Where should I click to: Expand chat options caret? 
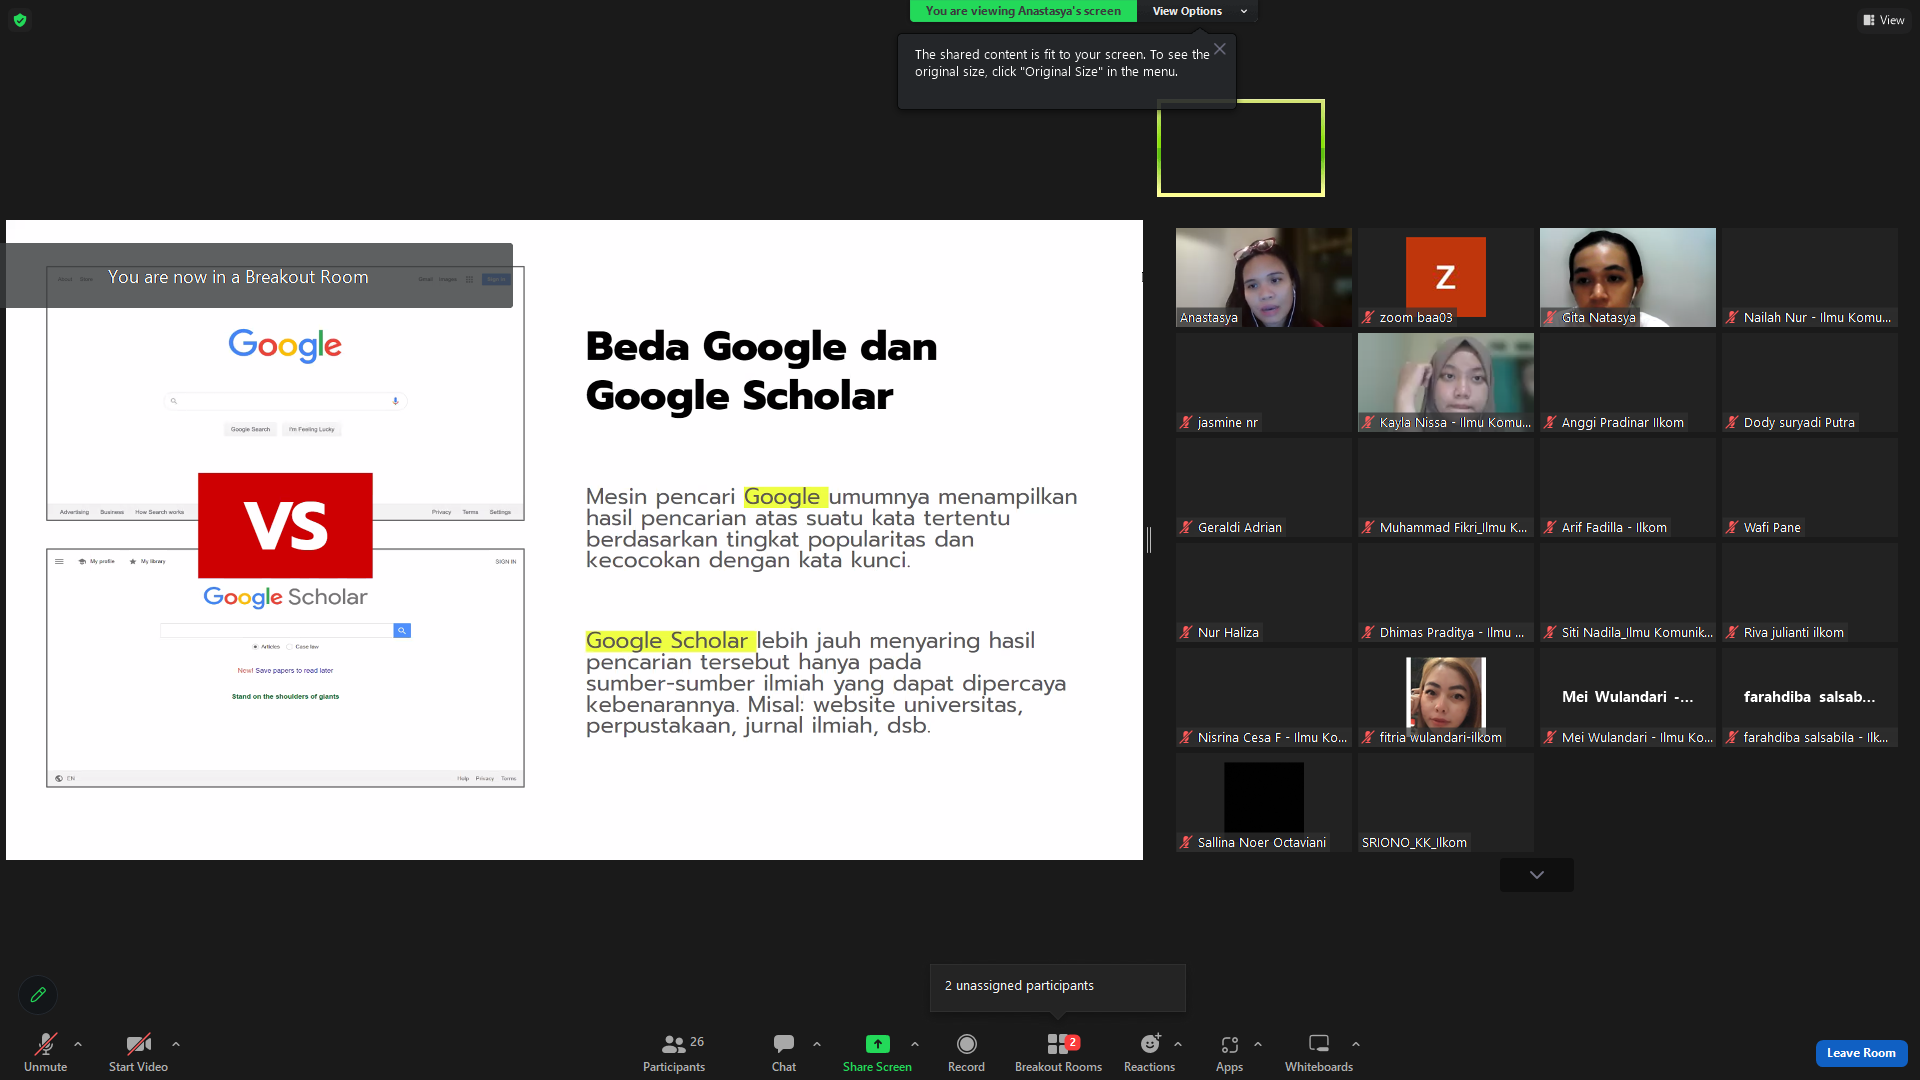coord(817,1044)
